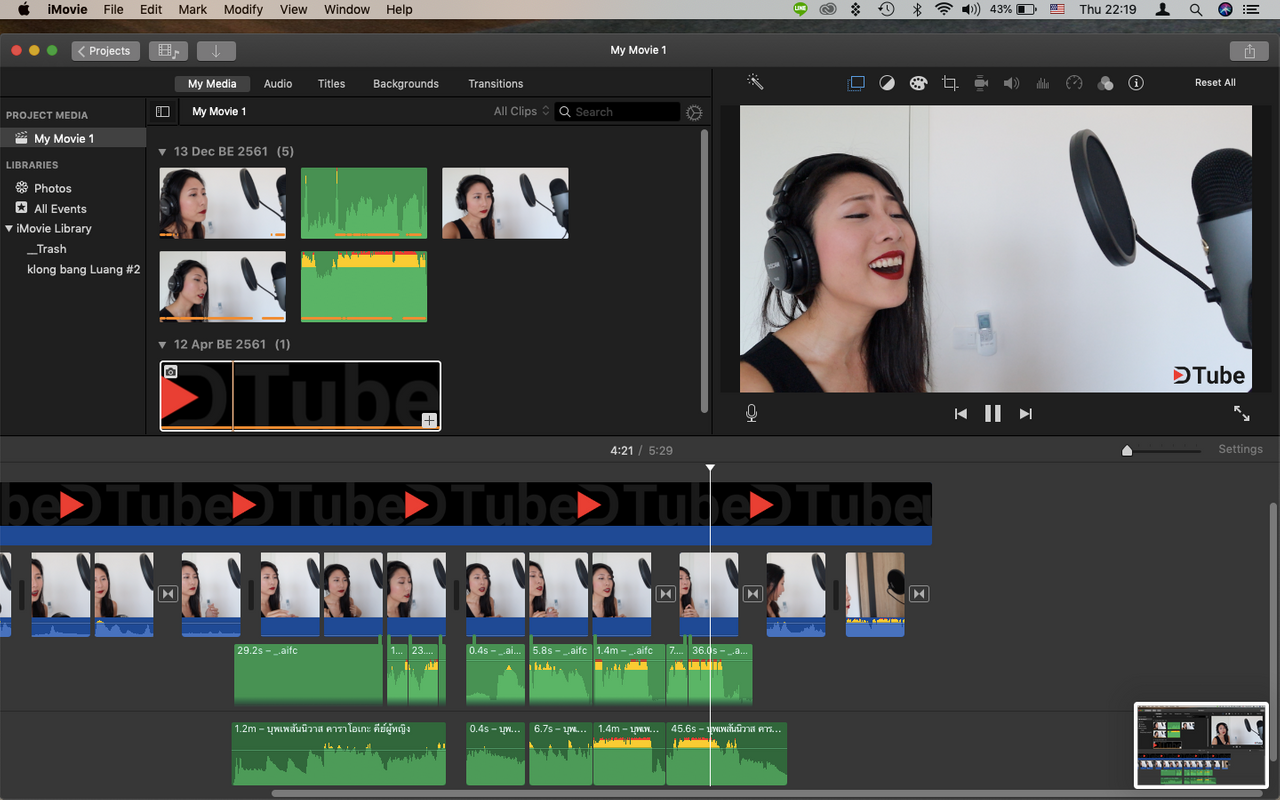Add DTube clip with plus icon
Viewport: 1280px width, 800px height.
(x=429, y=420)
